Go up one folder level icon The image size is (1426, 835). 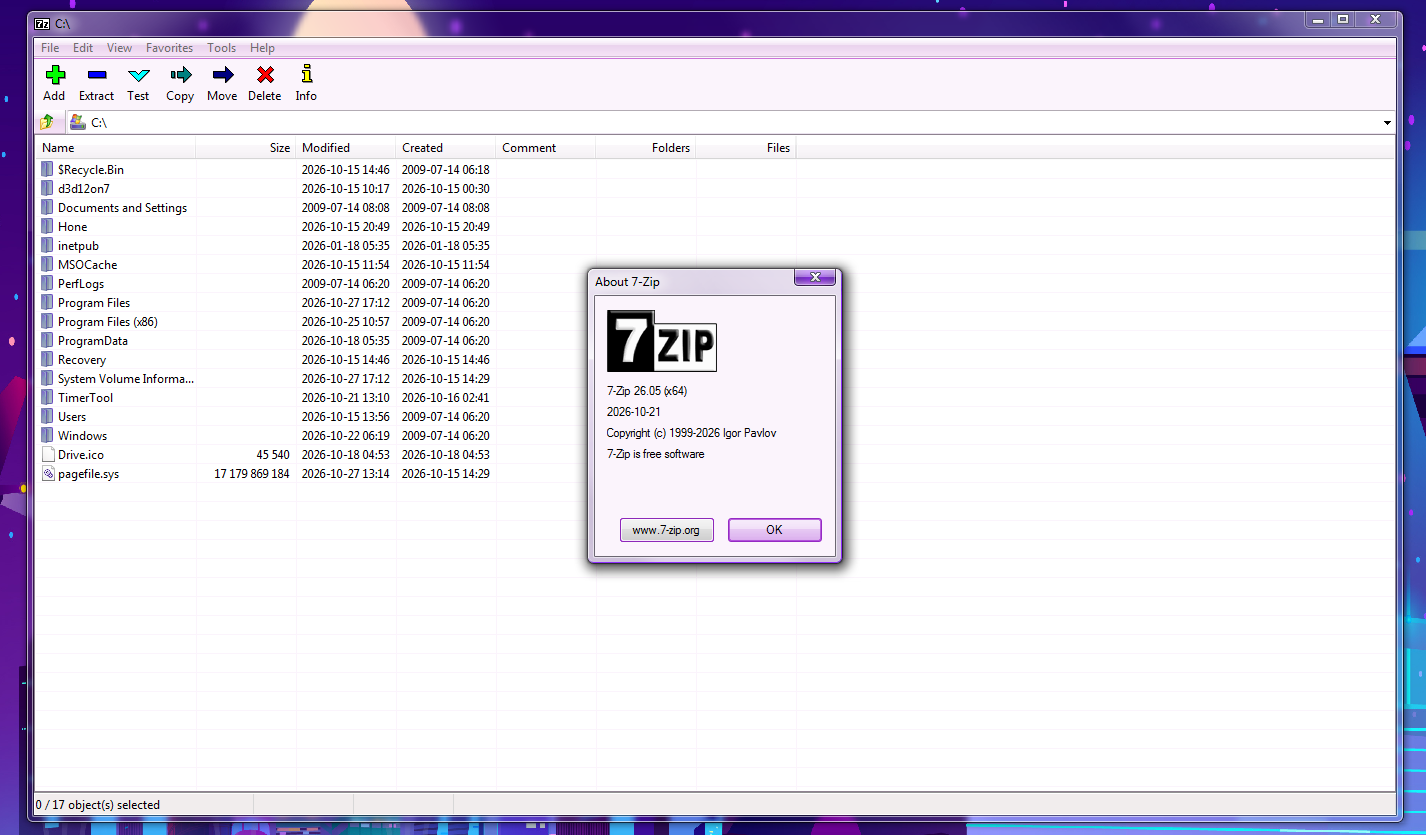(x=47, y=122)
